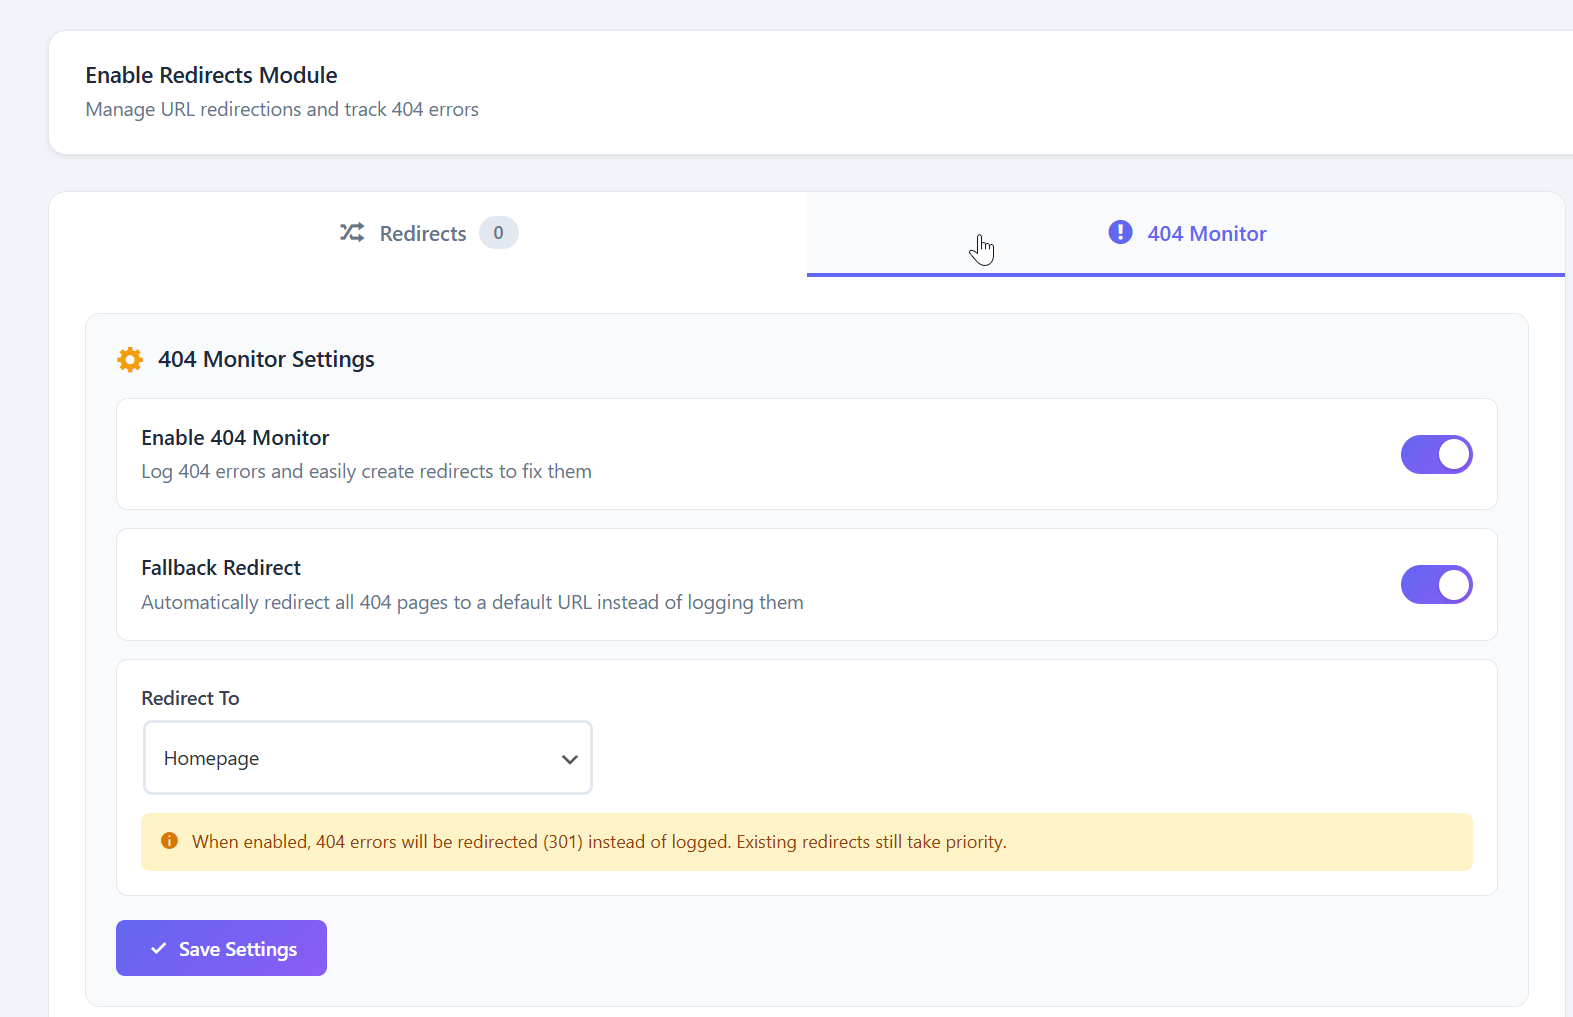Click the Manage URL redirections description
Viewport: 1573px width, 1017px height.
(x=282, y=109)
